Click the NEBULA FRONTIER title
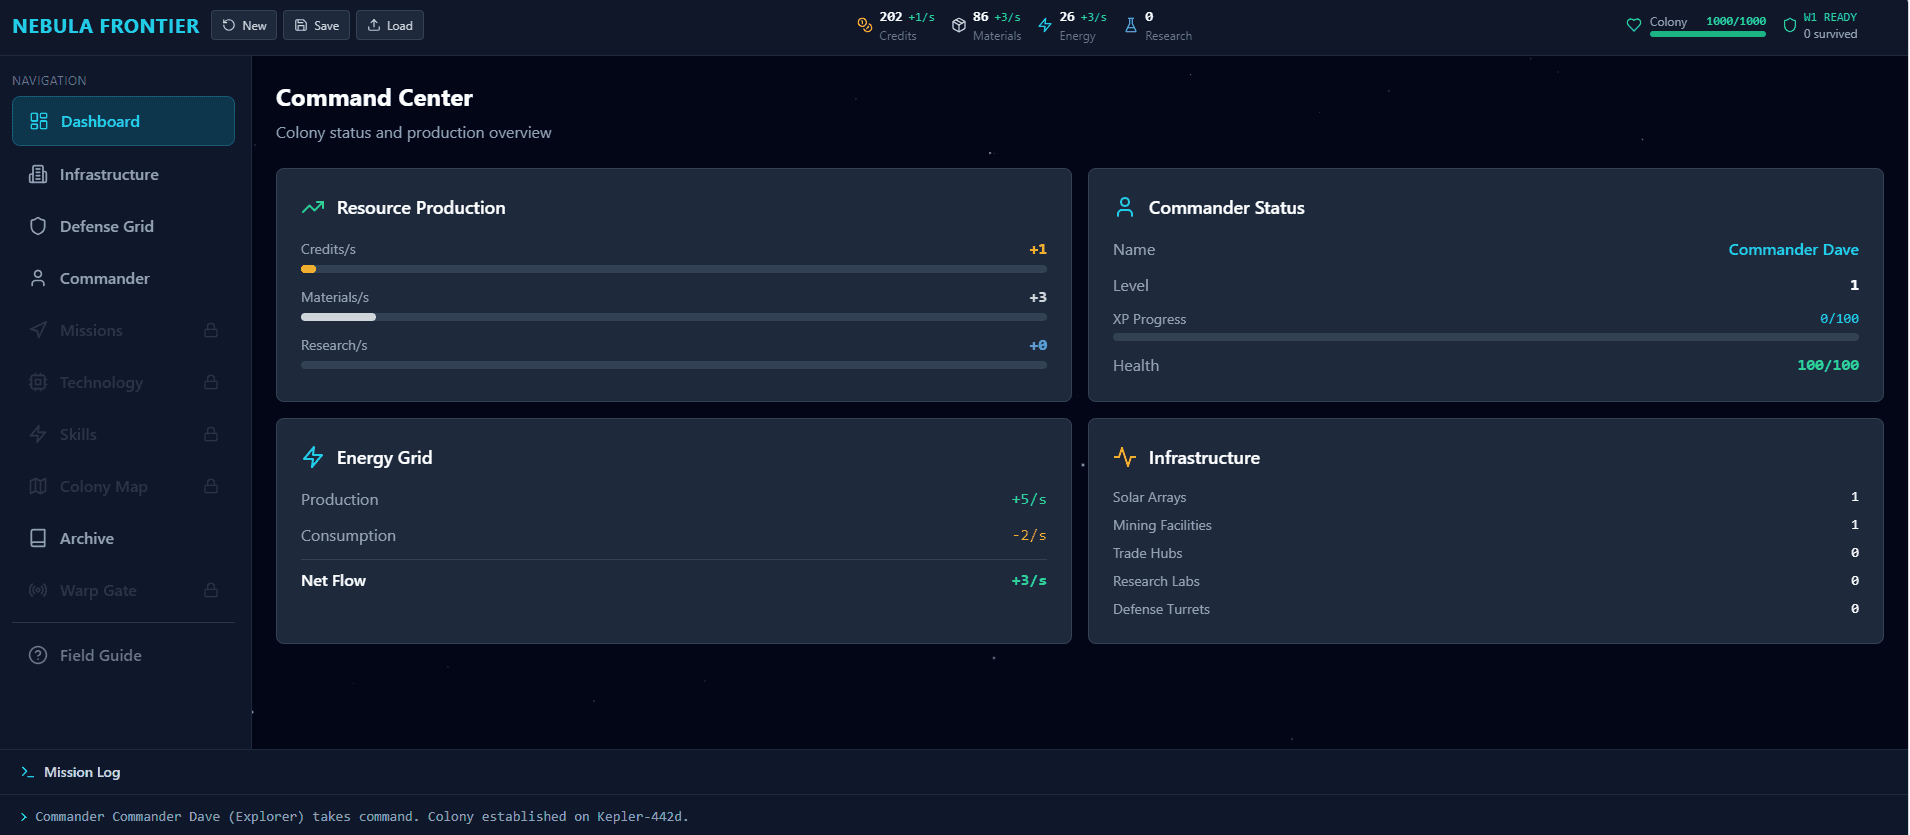 106,26
